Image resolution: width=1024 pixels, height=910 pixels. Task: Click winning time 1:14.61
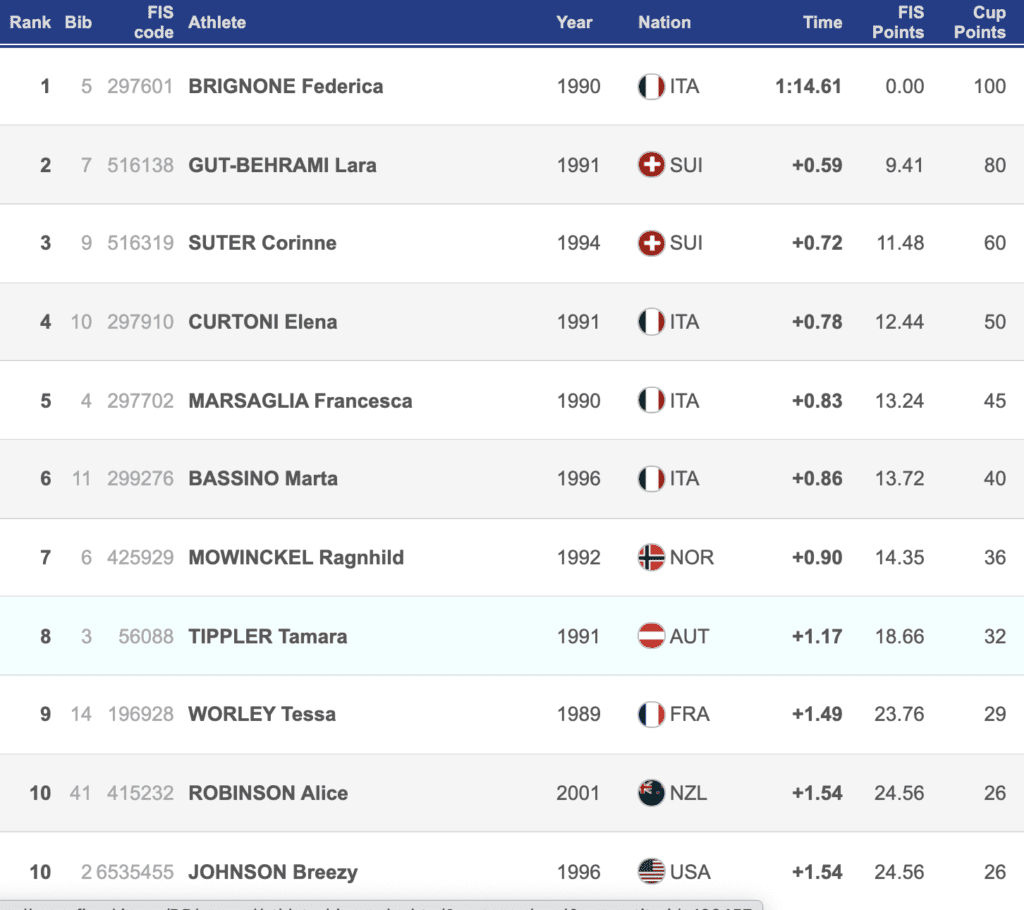click(808, 86)
